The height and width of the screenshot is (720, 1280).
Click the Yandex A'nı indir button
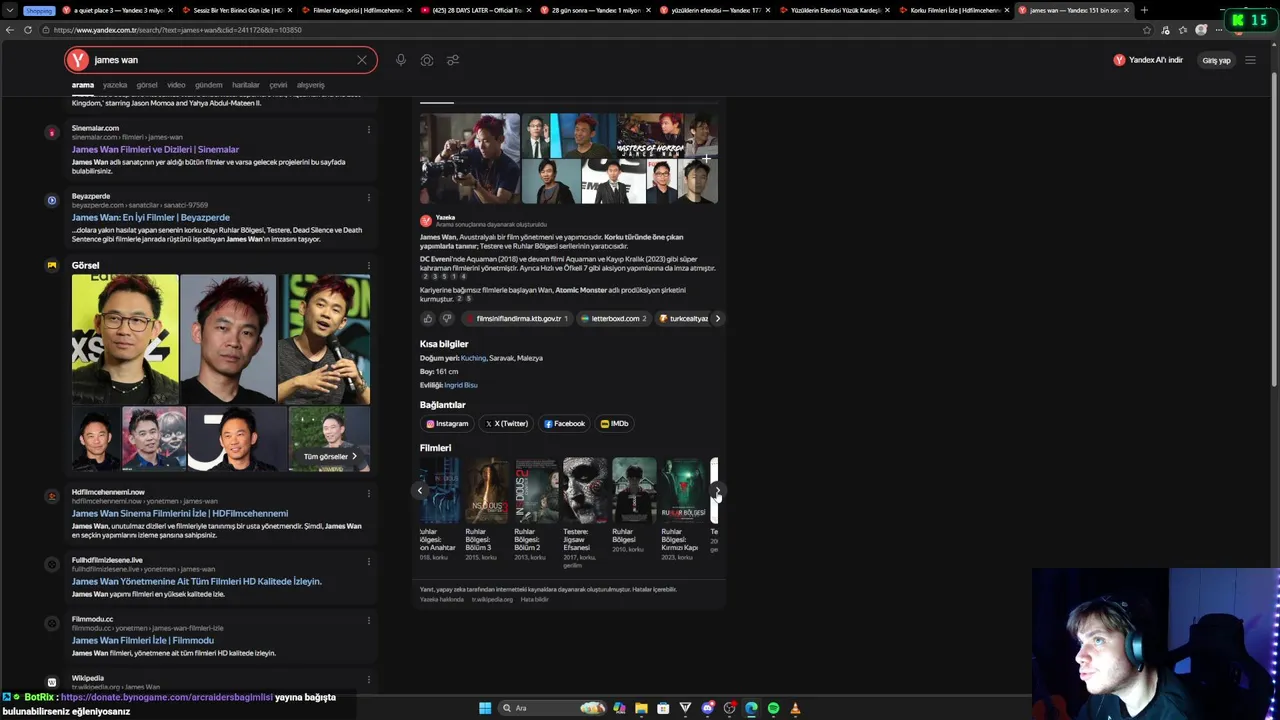(x=1148, y=60)
